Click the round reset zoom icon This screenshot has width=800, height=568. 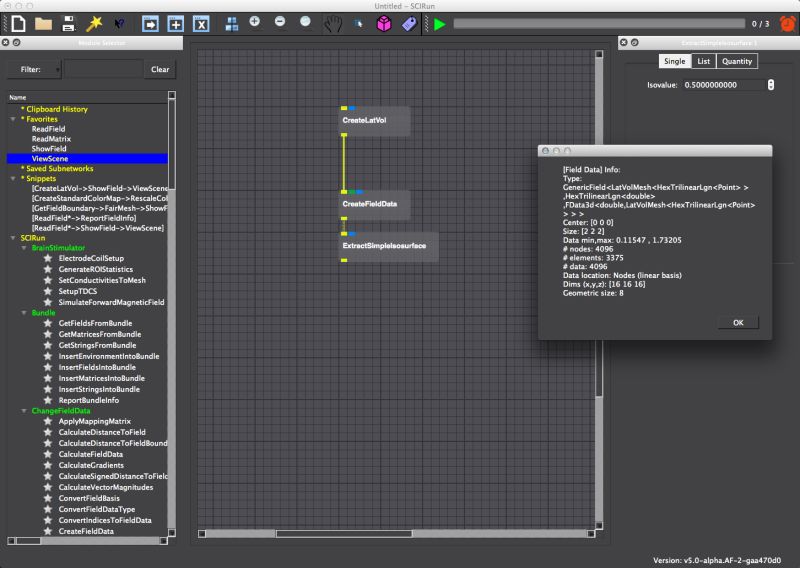point(305,21)
